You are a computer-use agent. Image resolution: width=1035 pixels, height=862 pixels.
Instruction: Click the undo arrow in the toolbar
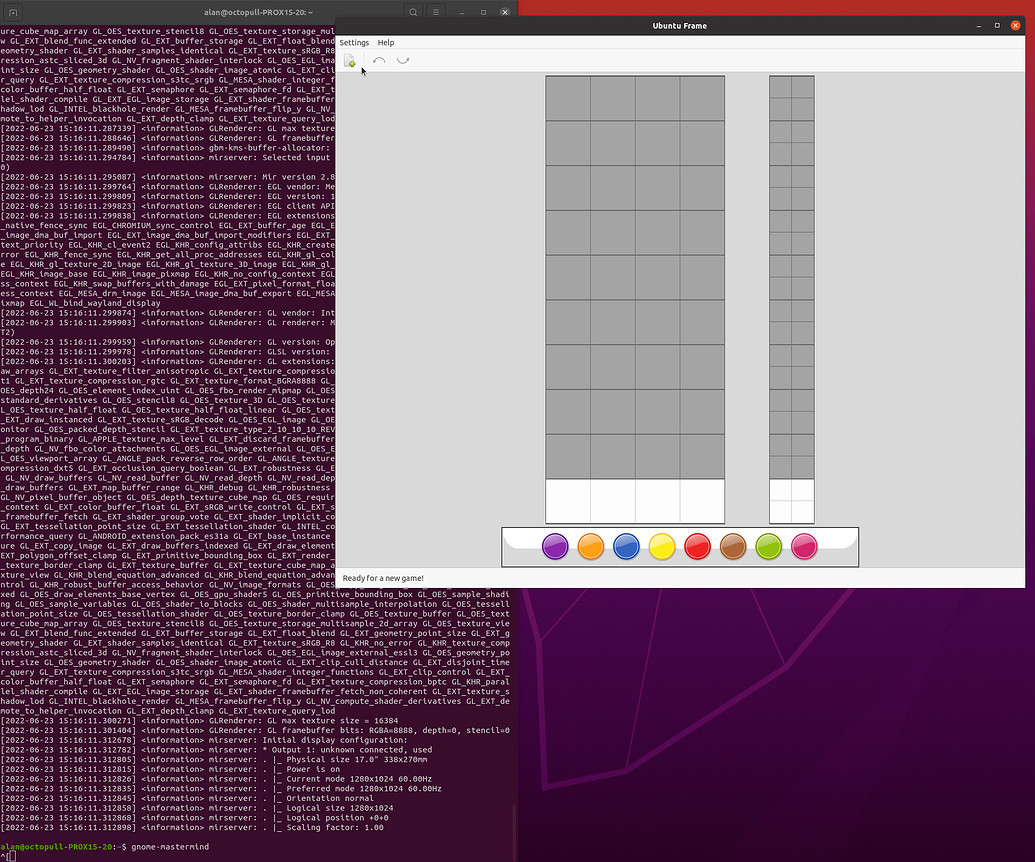tap(378, 61)
